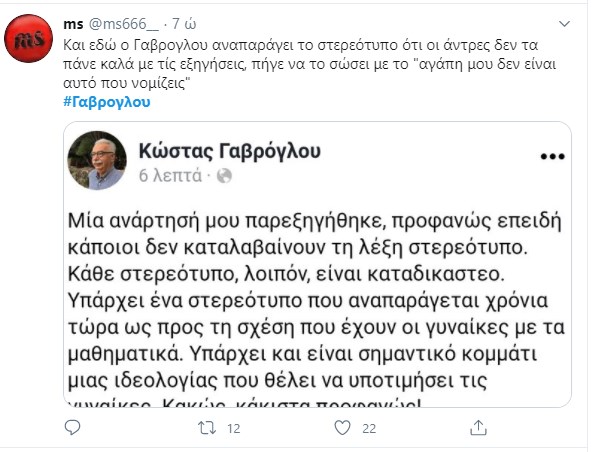Click the tweet text about Γαβρογλου's stereotype
Viewport: 603px width, 452px height.
(x=300, y=62)
